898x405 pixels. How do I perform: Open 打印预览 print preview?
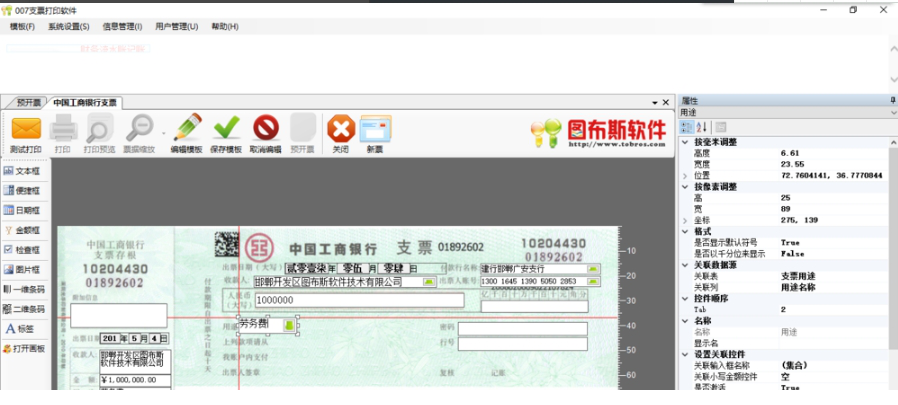pyautogui.click(x=99, y=128)
